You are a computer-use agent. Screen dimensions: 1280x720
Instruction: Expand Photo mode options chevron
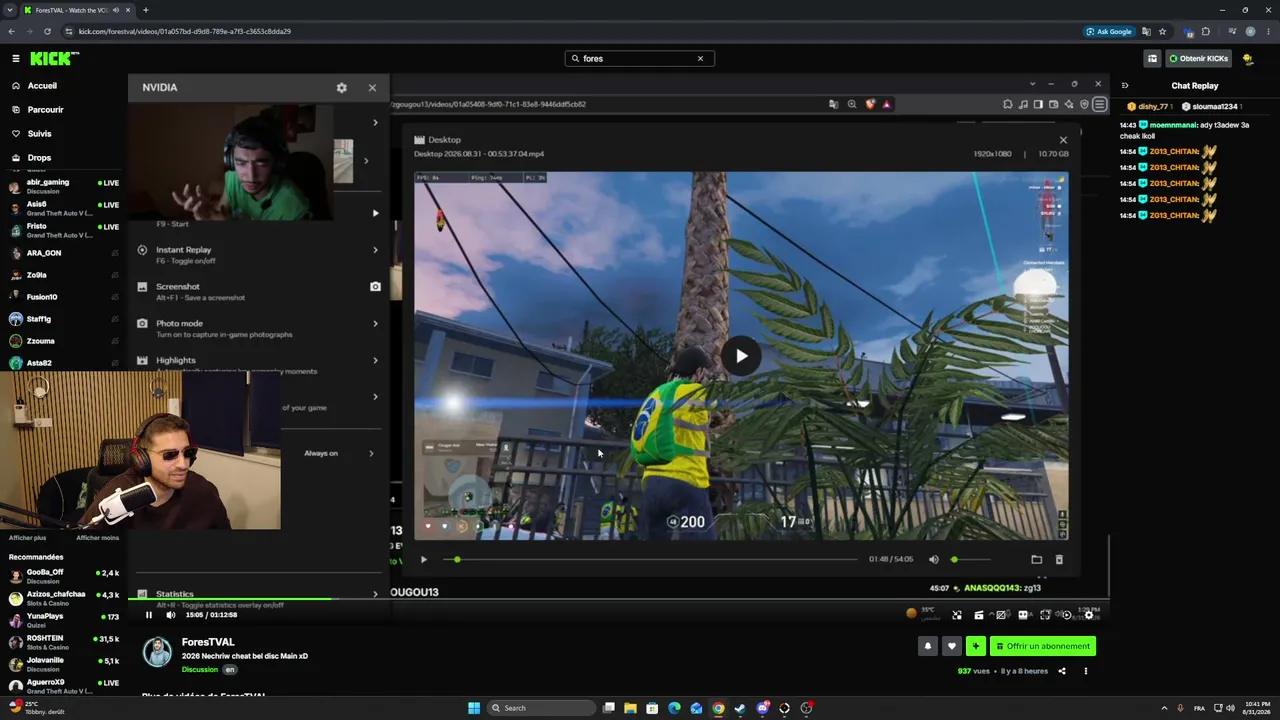coord(375,324)
